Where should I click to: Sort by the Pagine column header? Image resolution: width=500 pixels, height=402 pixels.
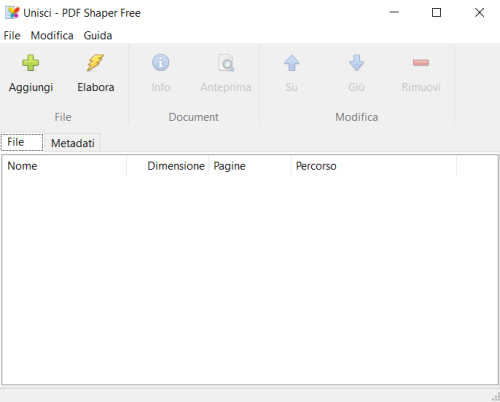[x=250, y=166]
